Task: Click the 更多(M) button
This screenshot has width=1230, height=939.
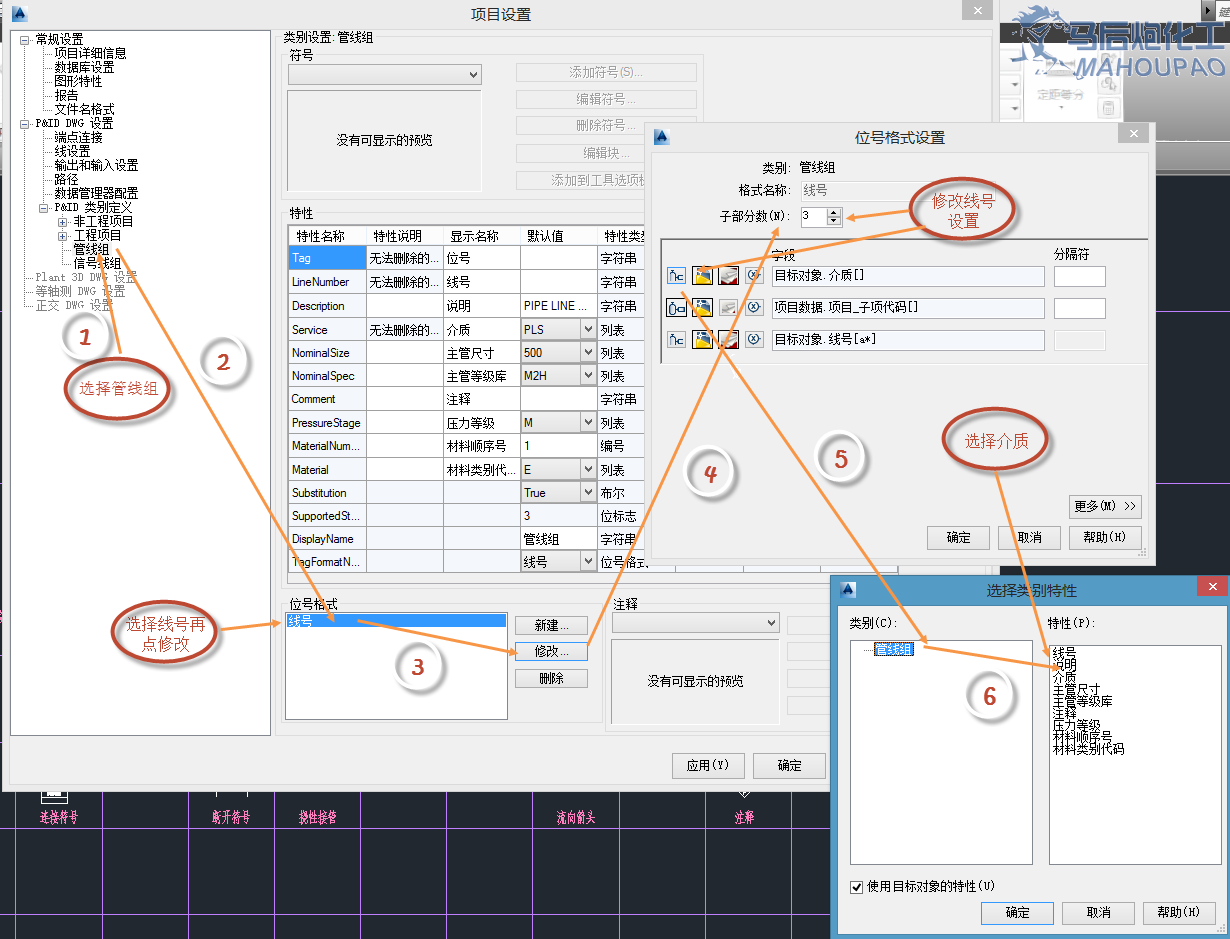Action: (x=1105, y=507)
